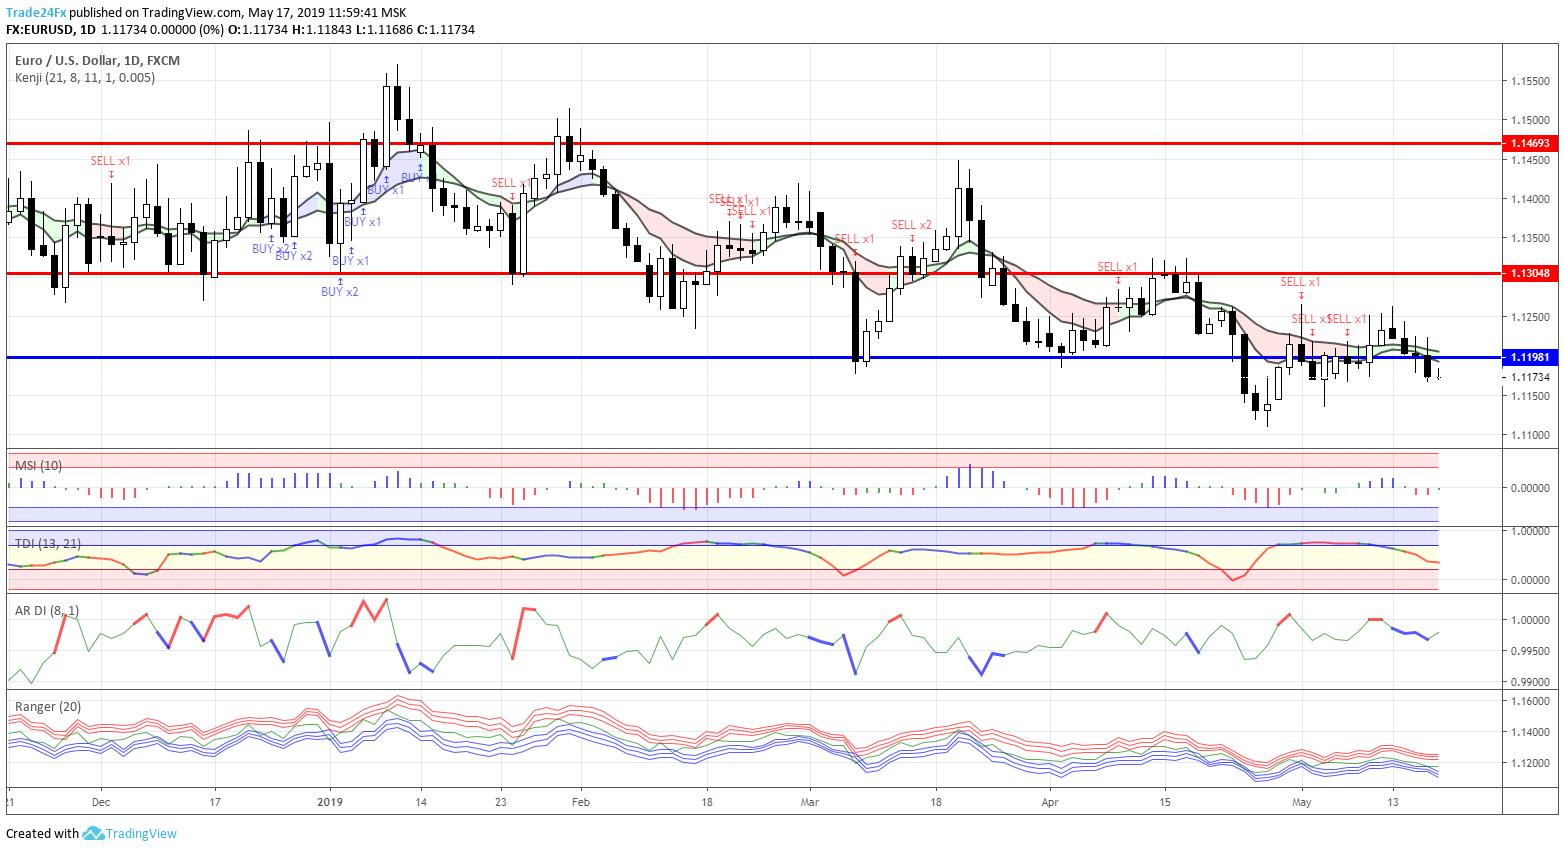
Task: Click the Euro / U.S. Dollar, 1D, FXCM title
Action: click(97, 60)
